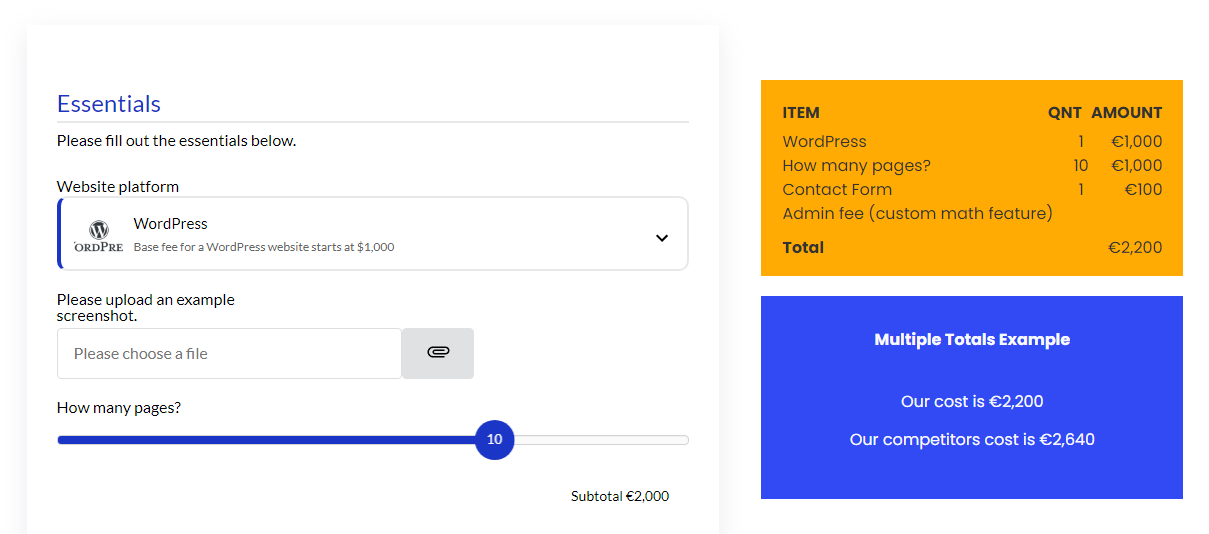Image resolution: width=1209 pixels, height=534 pixels.
Task: Click 'Our competitors cost is €2,640' text
Action: point(972,440)
